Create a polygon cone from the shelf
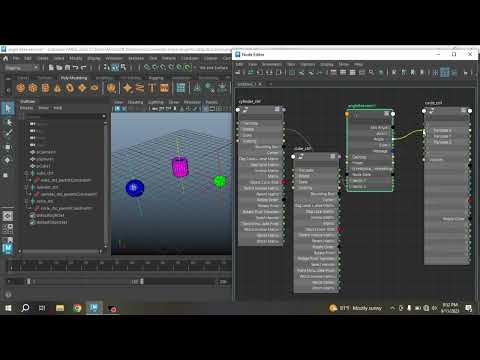 pyautogui.click(x=57, y=88)
